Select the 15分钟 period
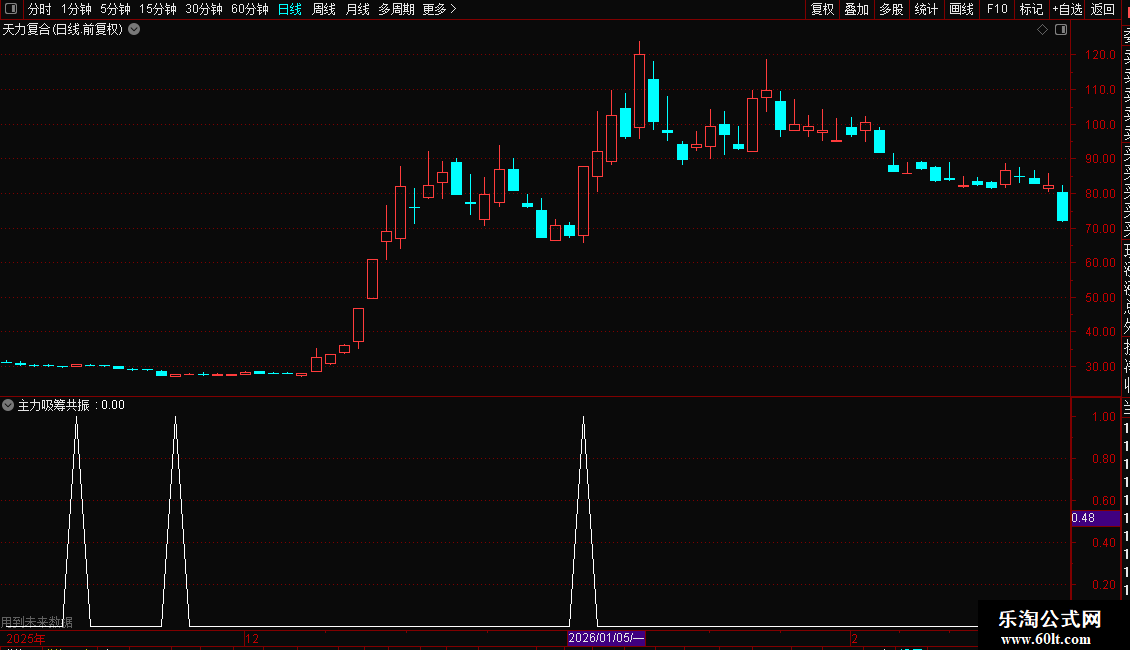Image resolution: width=1130 pixels, height=650 pixels. pos(158,9)
